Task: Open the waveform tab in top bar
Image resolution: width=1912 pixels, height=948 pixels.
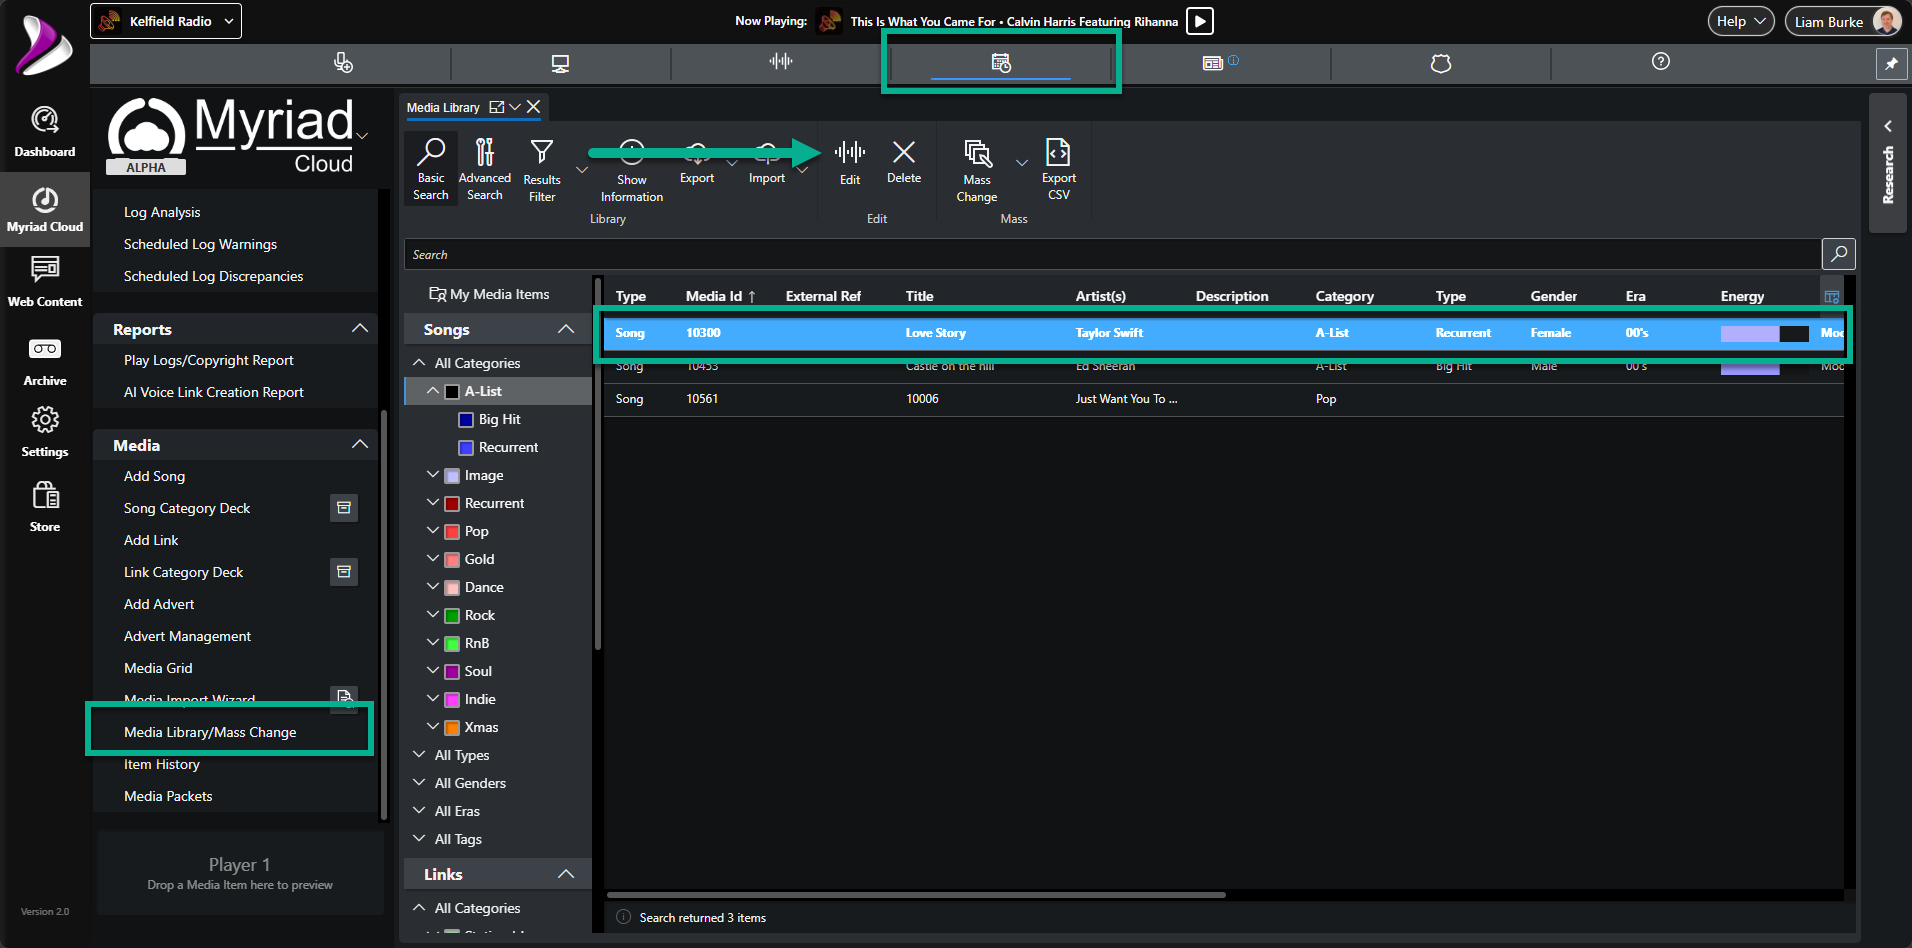Action: (781, 62)
